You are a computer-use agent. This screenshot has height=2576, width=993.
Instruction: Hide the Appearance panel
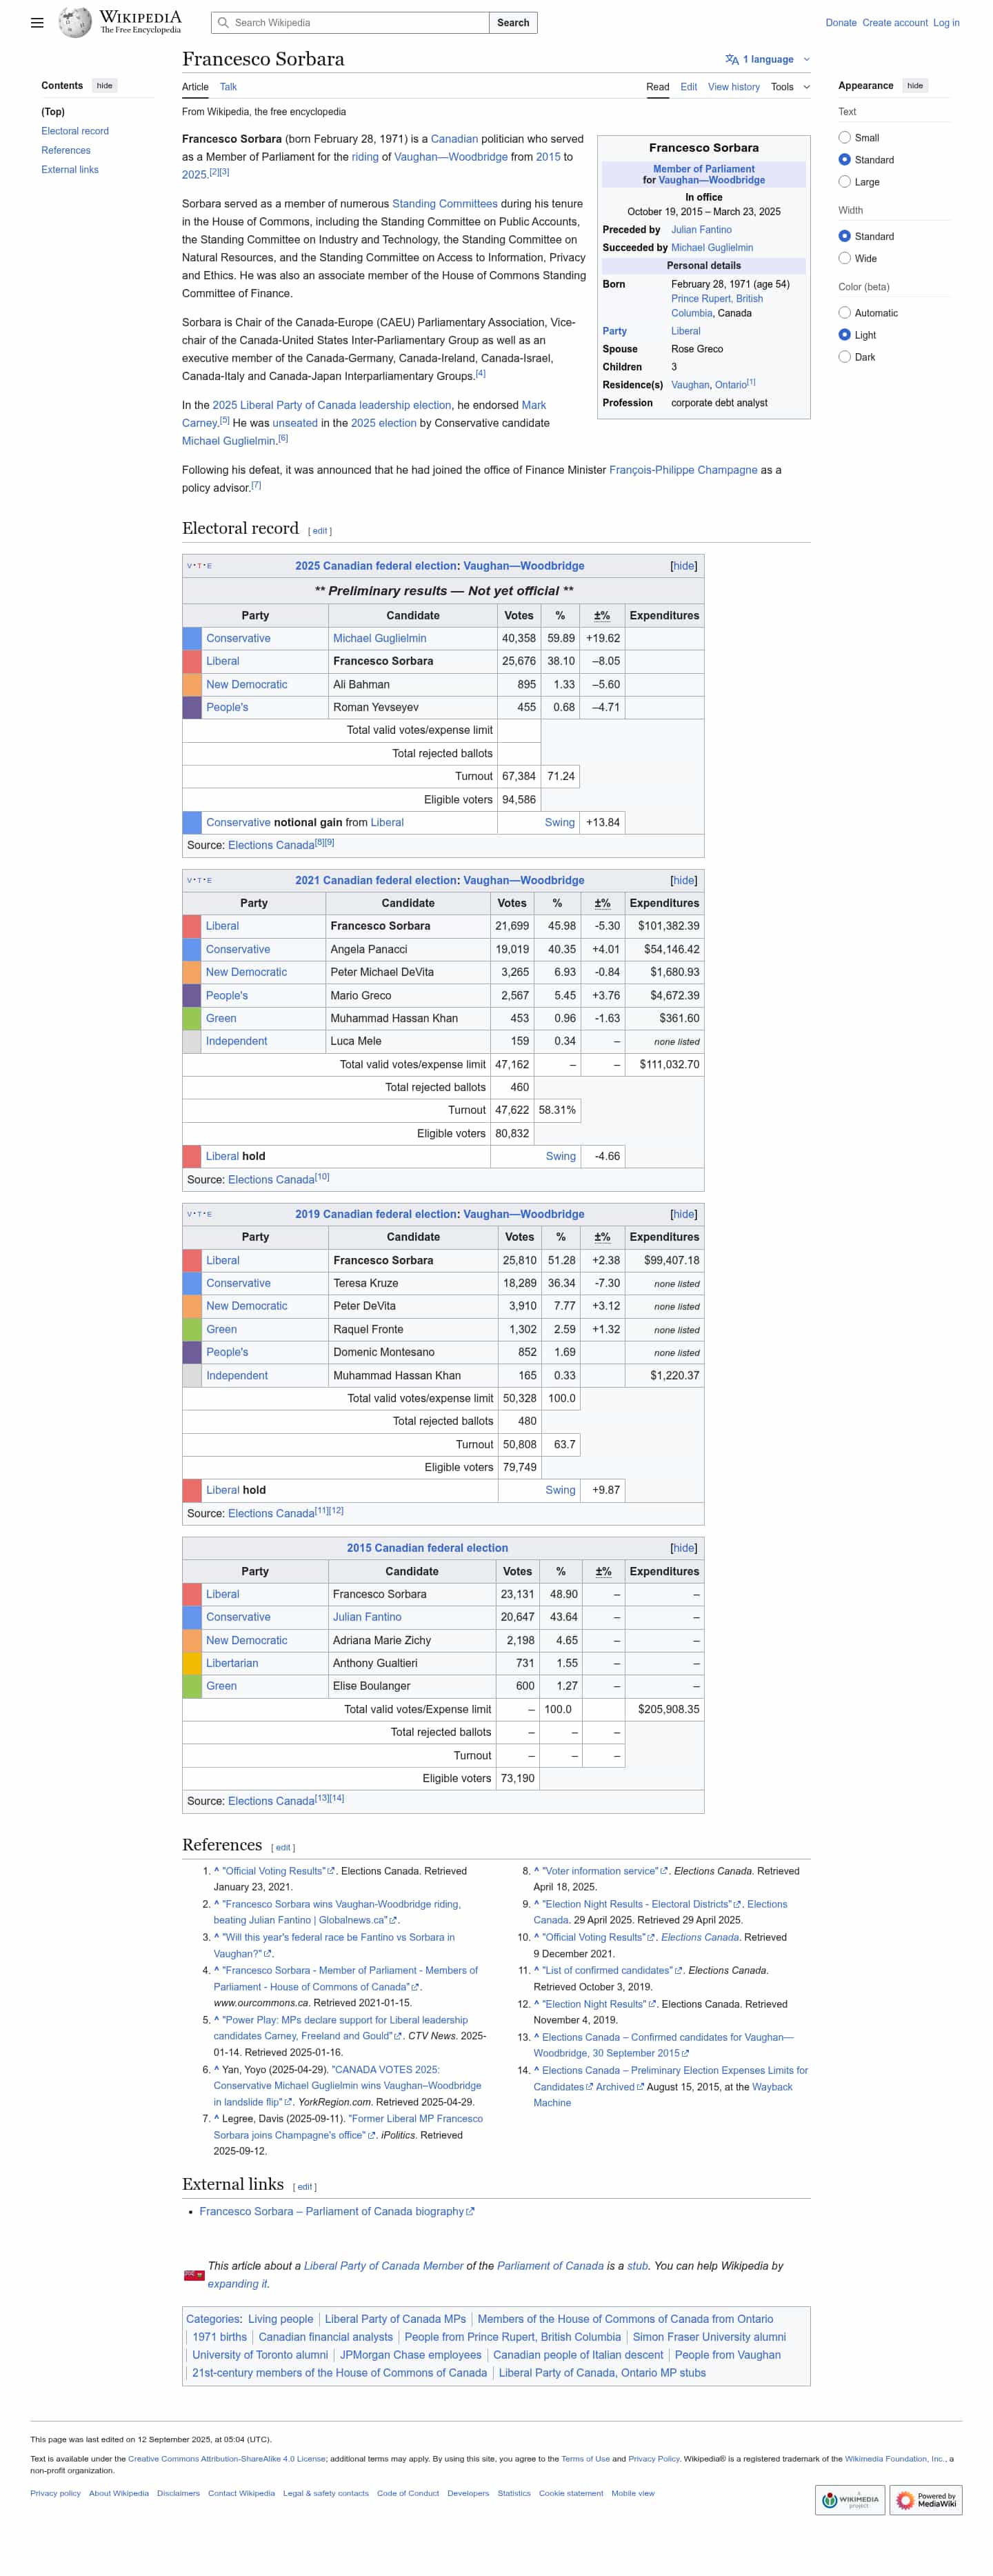915,86
